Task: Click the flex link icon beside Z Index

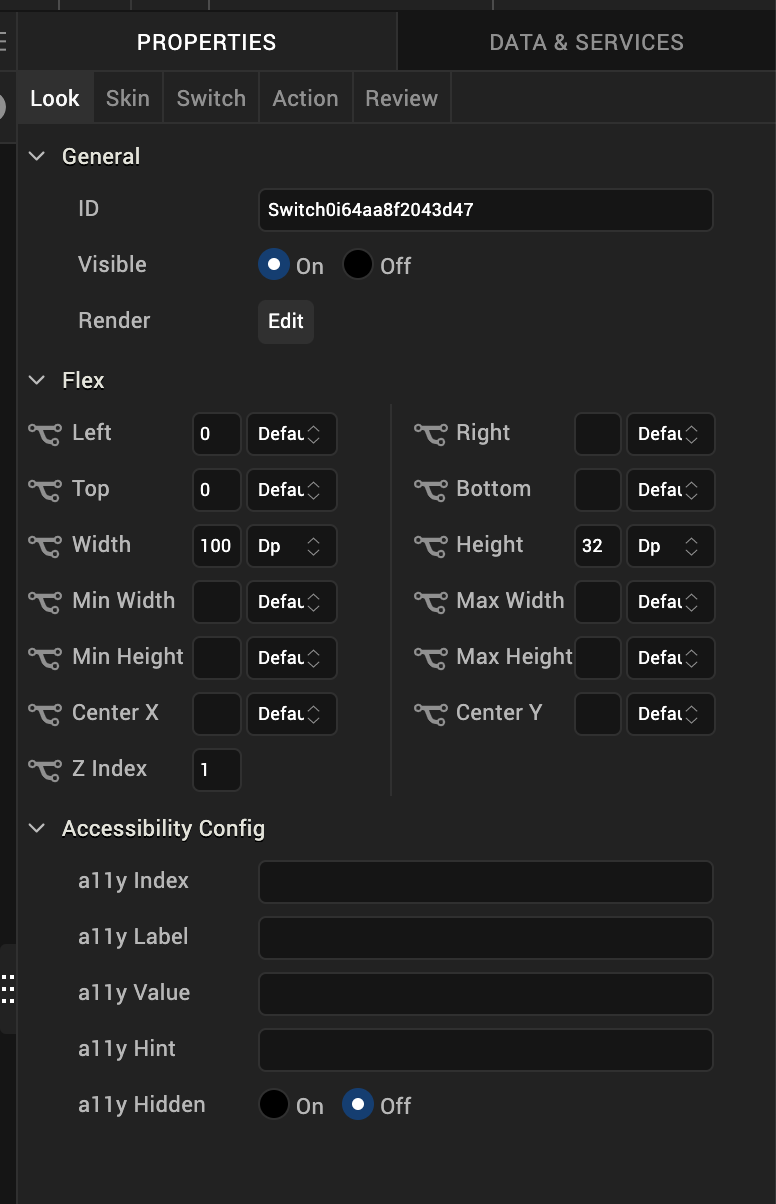Action: click(45, 770)
